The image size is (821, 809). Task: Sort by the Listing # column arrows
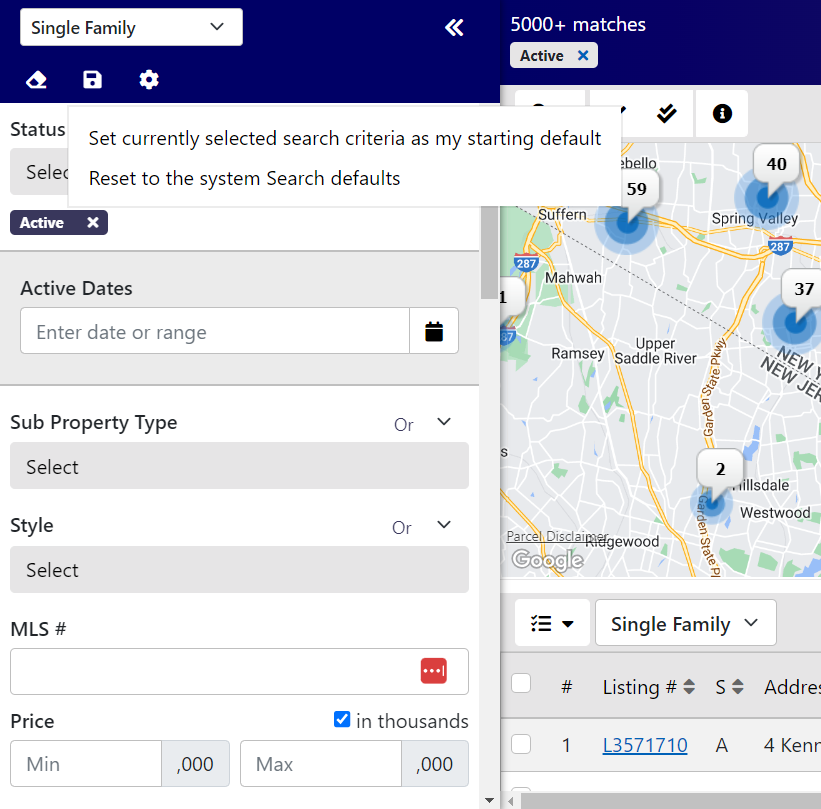coord(689,686)
